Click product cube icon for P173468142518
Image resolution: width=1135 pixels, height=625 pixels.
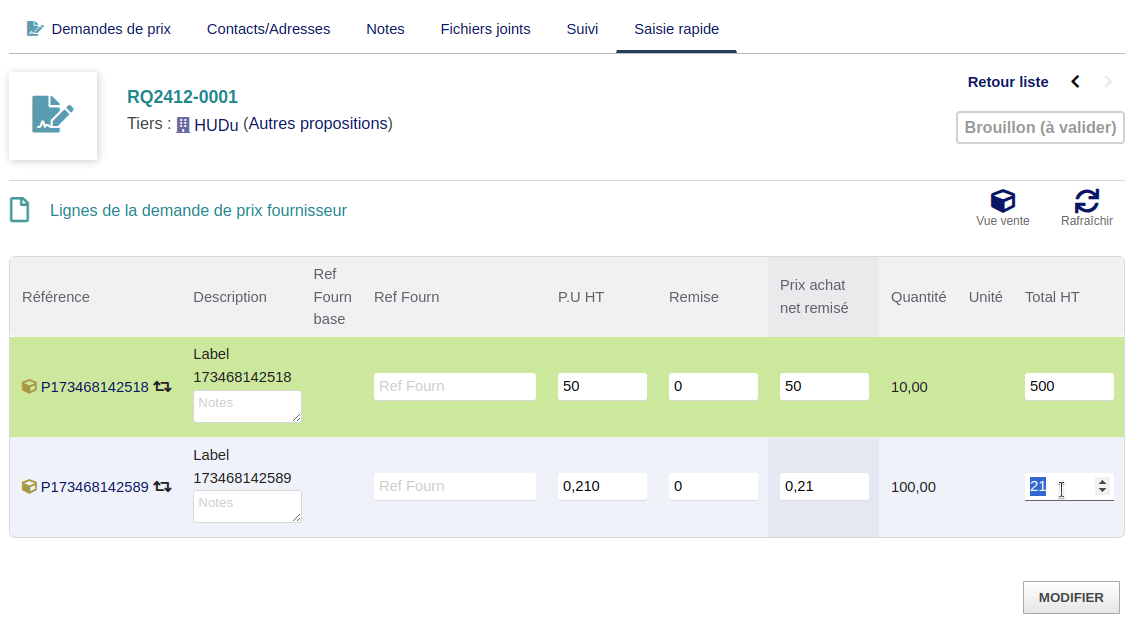(x=29, y=387)
